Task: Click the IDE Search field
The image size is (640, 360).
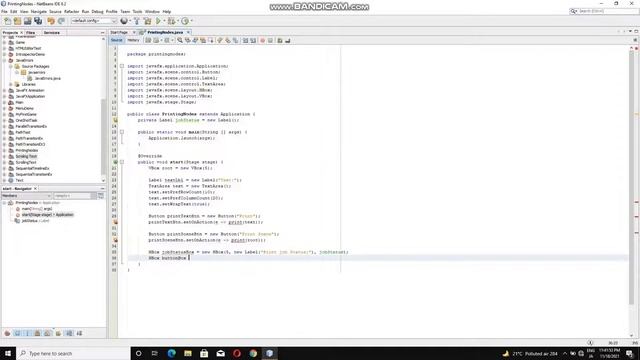Action: (x=604, y=11)
